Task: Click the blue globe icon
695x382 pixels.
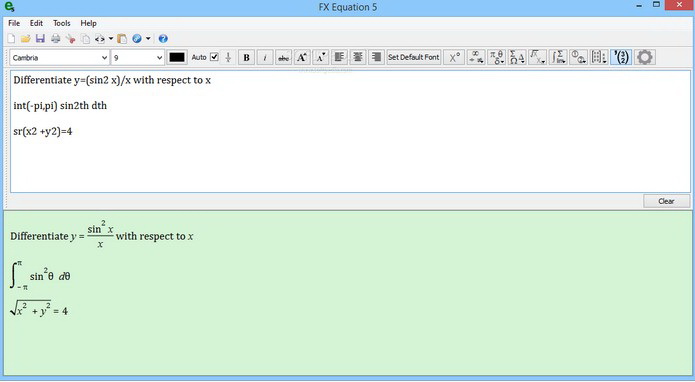Action: tap(137, 39)
